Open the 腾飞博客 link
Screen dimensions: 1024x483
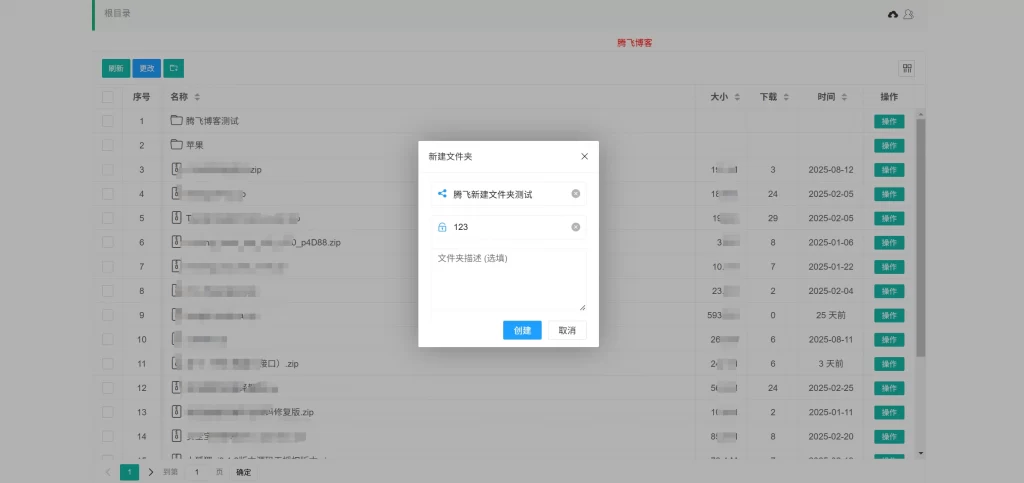point(635,43)
